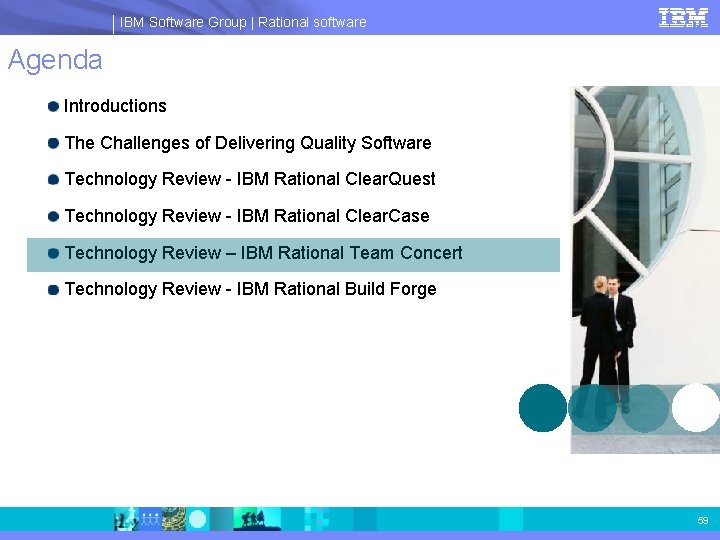Click the photo of two people talking

645,270
